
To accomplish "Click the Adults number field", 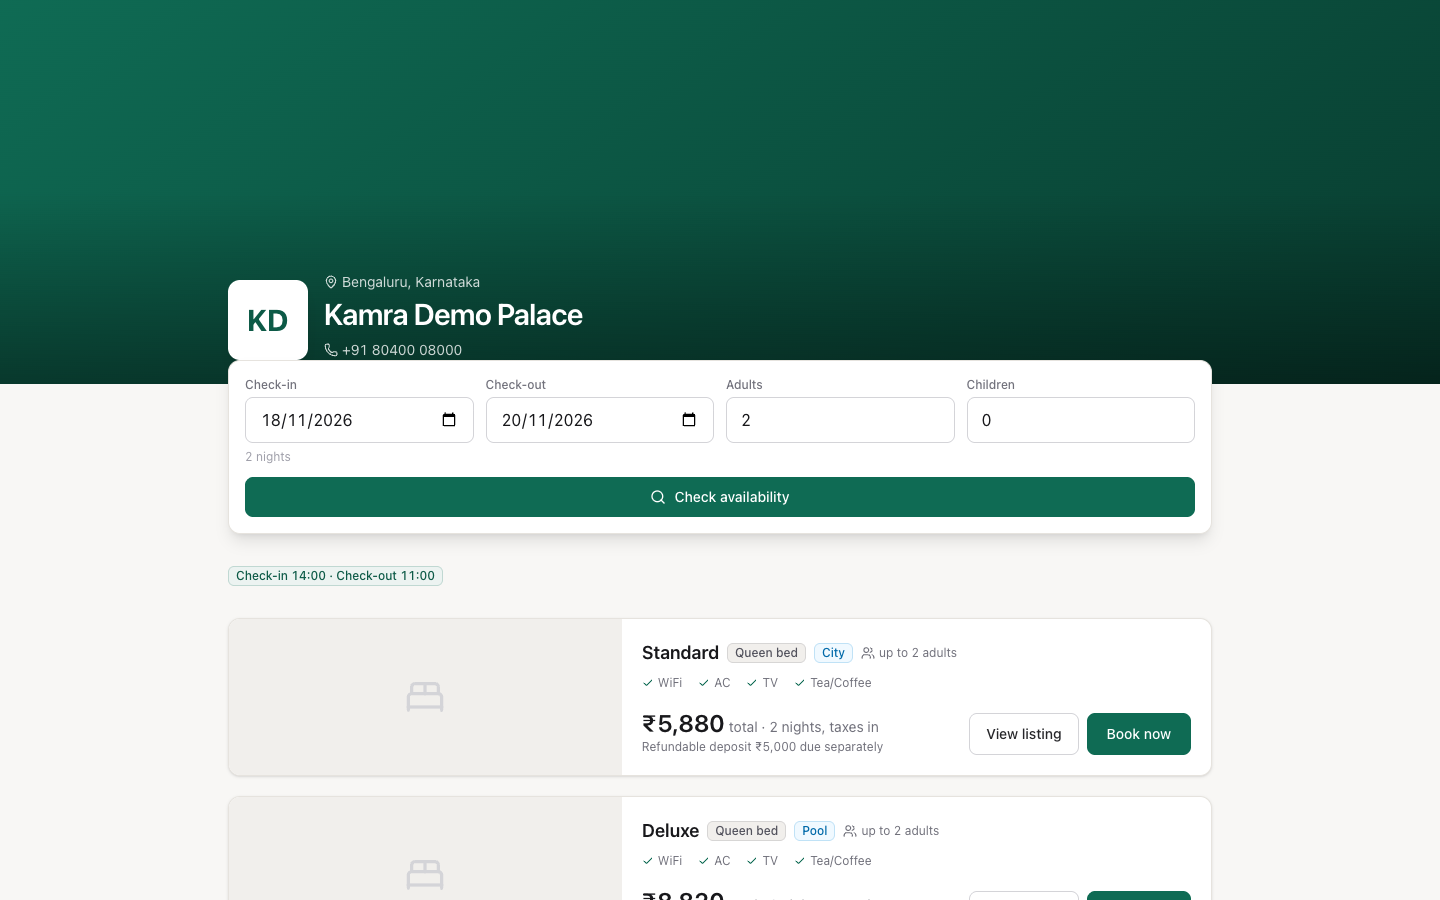I will coord(840,420).
